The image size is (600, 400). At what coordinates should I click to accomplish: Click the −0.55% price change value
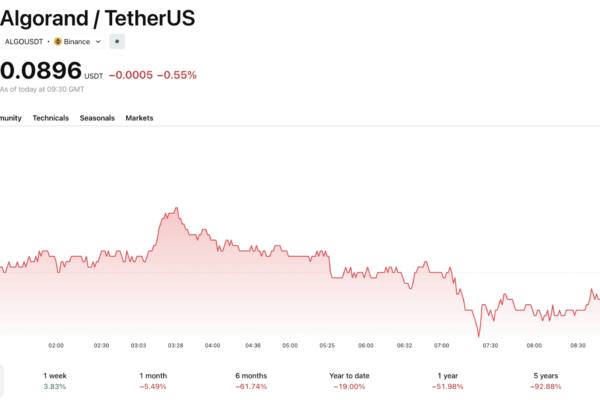click(x=177, y=75)
